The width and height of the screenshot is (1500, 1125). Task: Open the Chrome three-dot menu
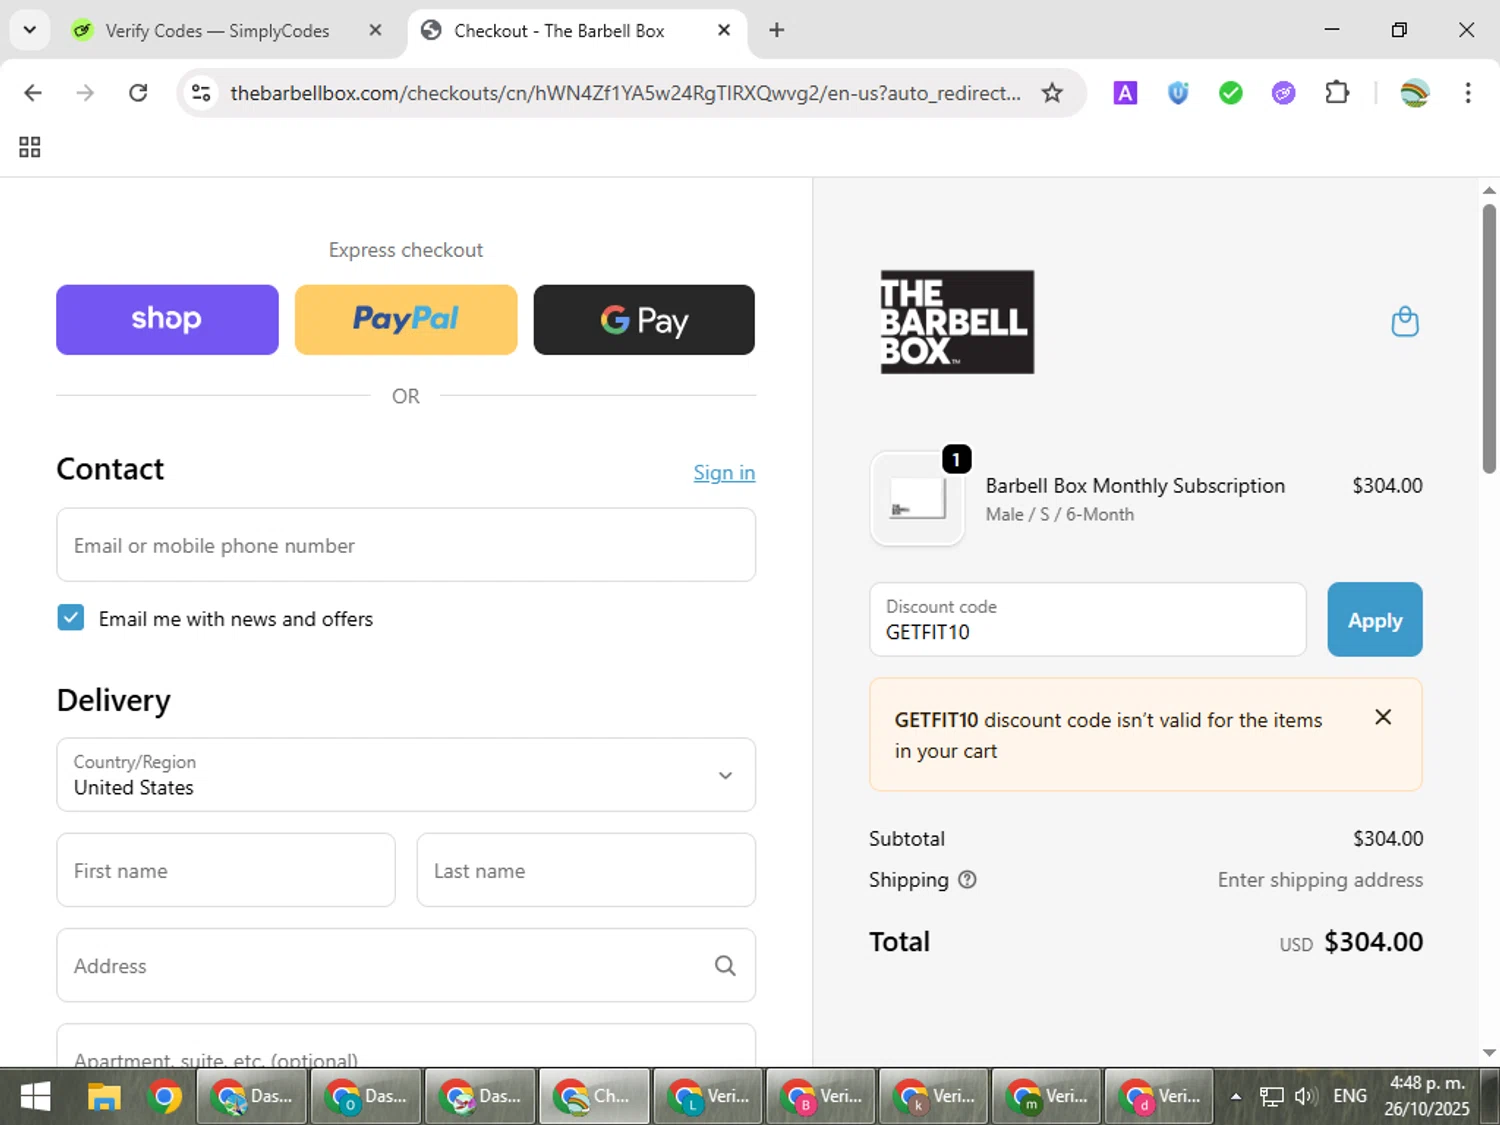[1468, 93]
